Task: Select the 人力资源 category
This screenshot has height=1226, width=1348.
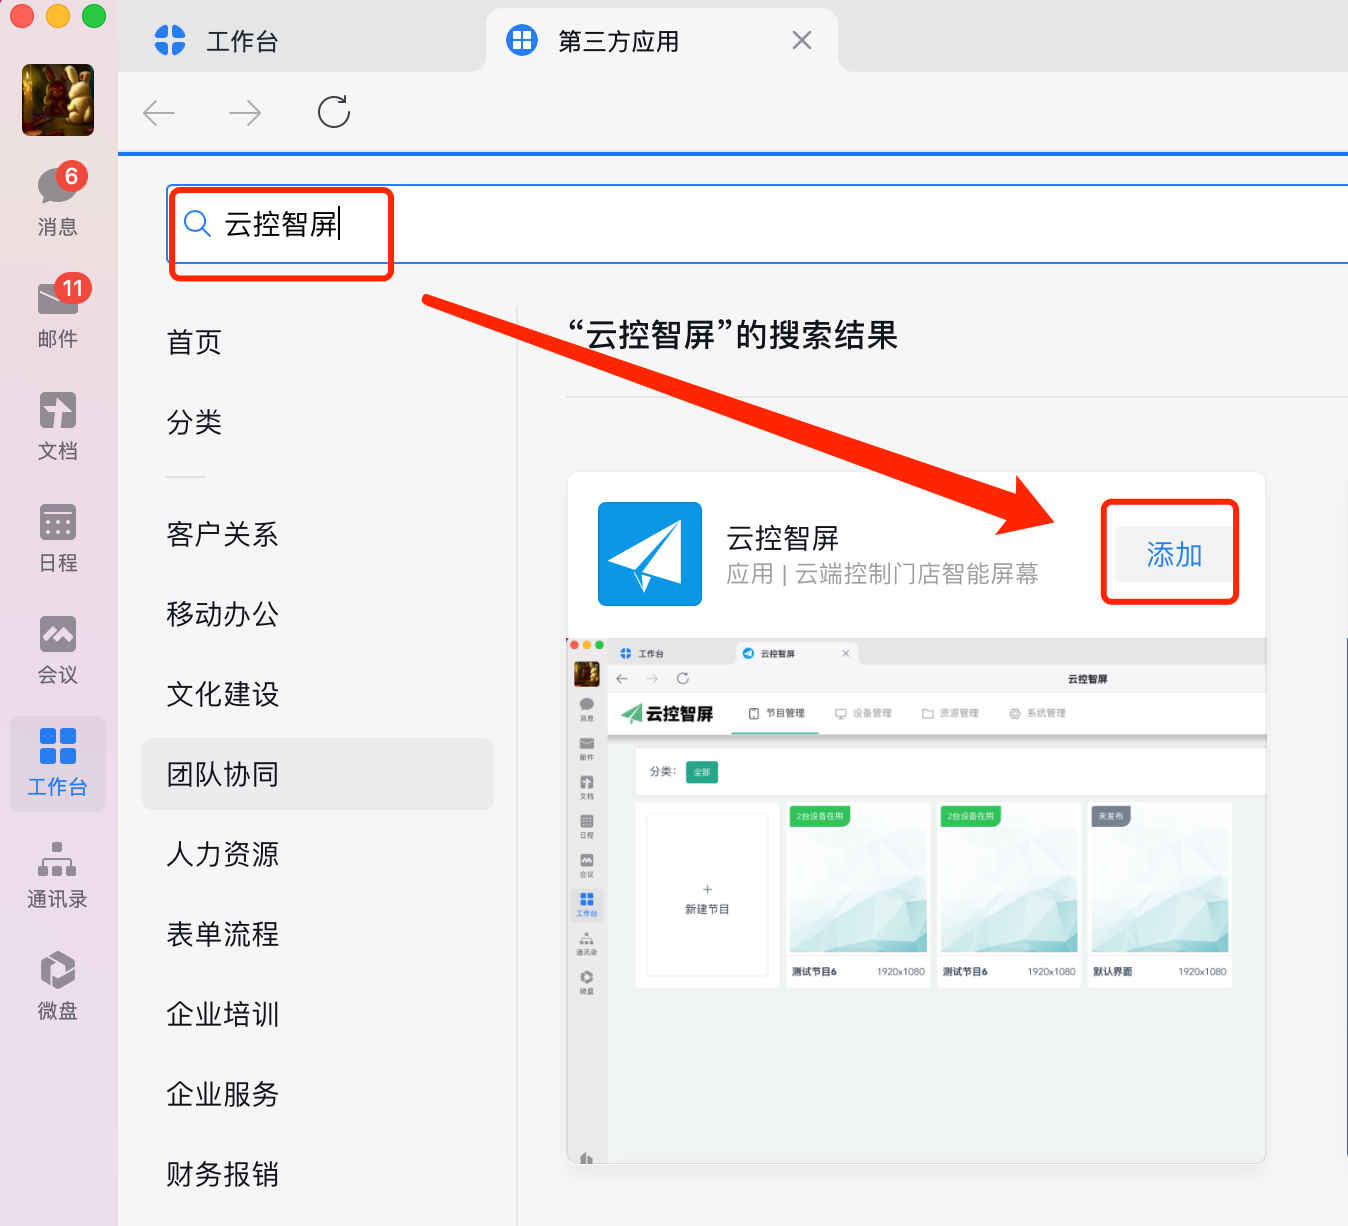Action: (x=222, y=854)
